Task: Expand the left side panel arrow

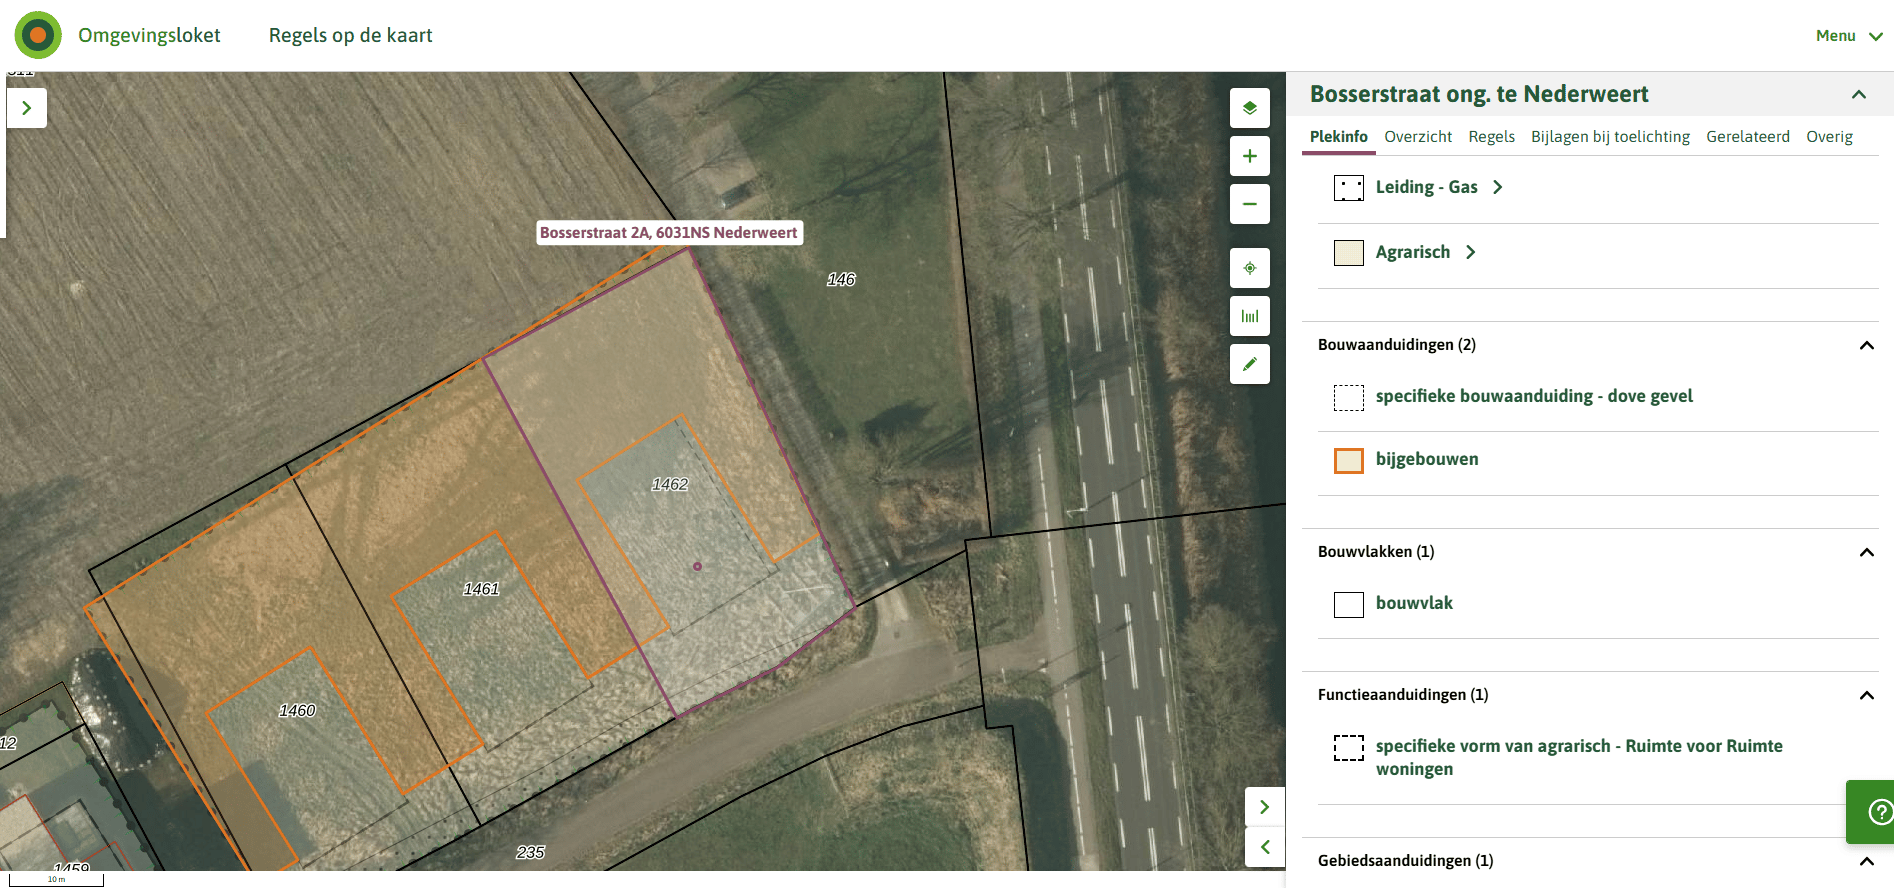Action: click(x=27, y=108)
